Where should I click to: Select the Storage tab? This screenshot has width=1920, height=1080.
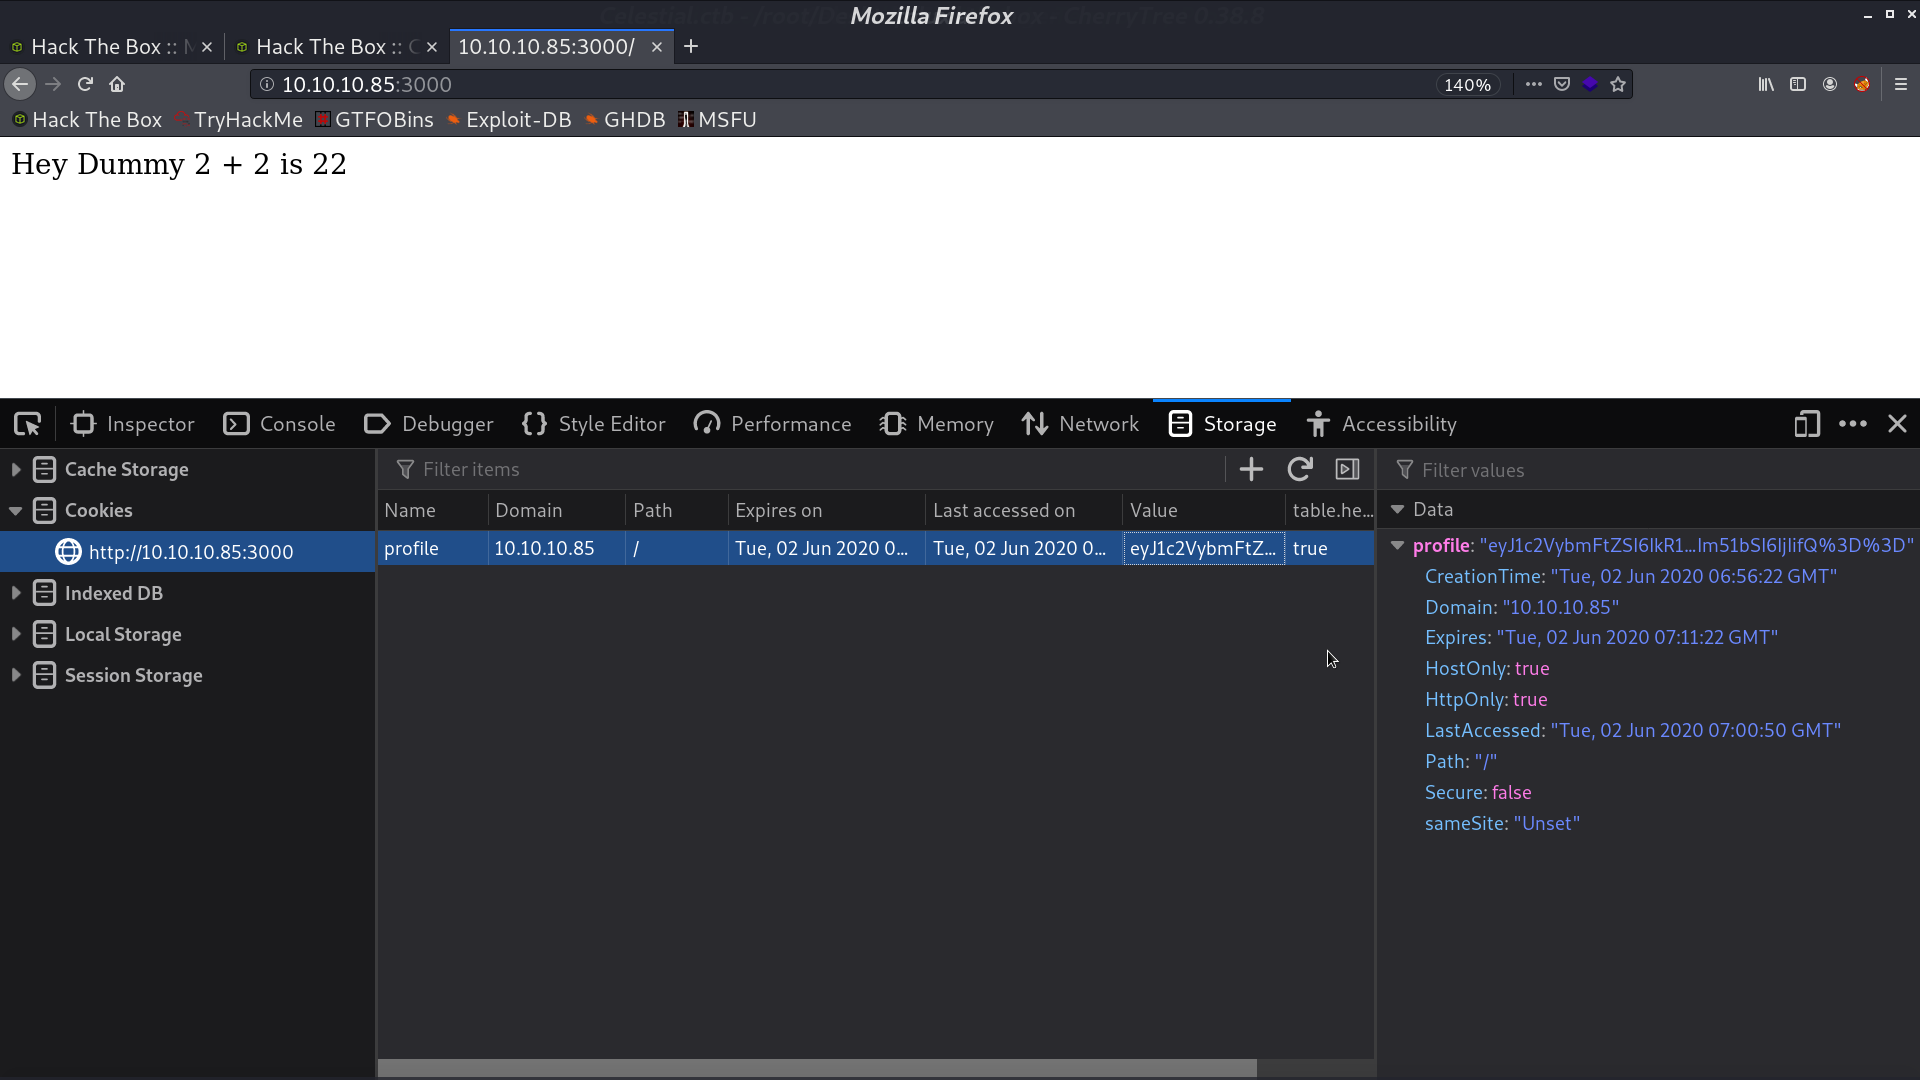[1222, 424]
